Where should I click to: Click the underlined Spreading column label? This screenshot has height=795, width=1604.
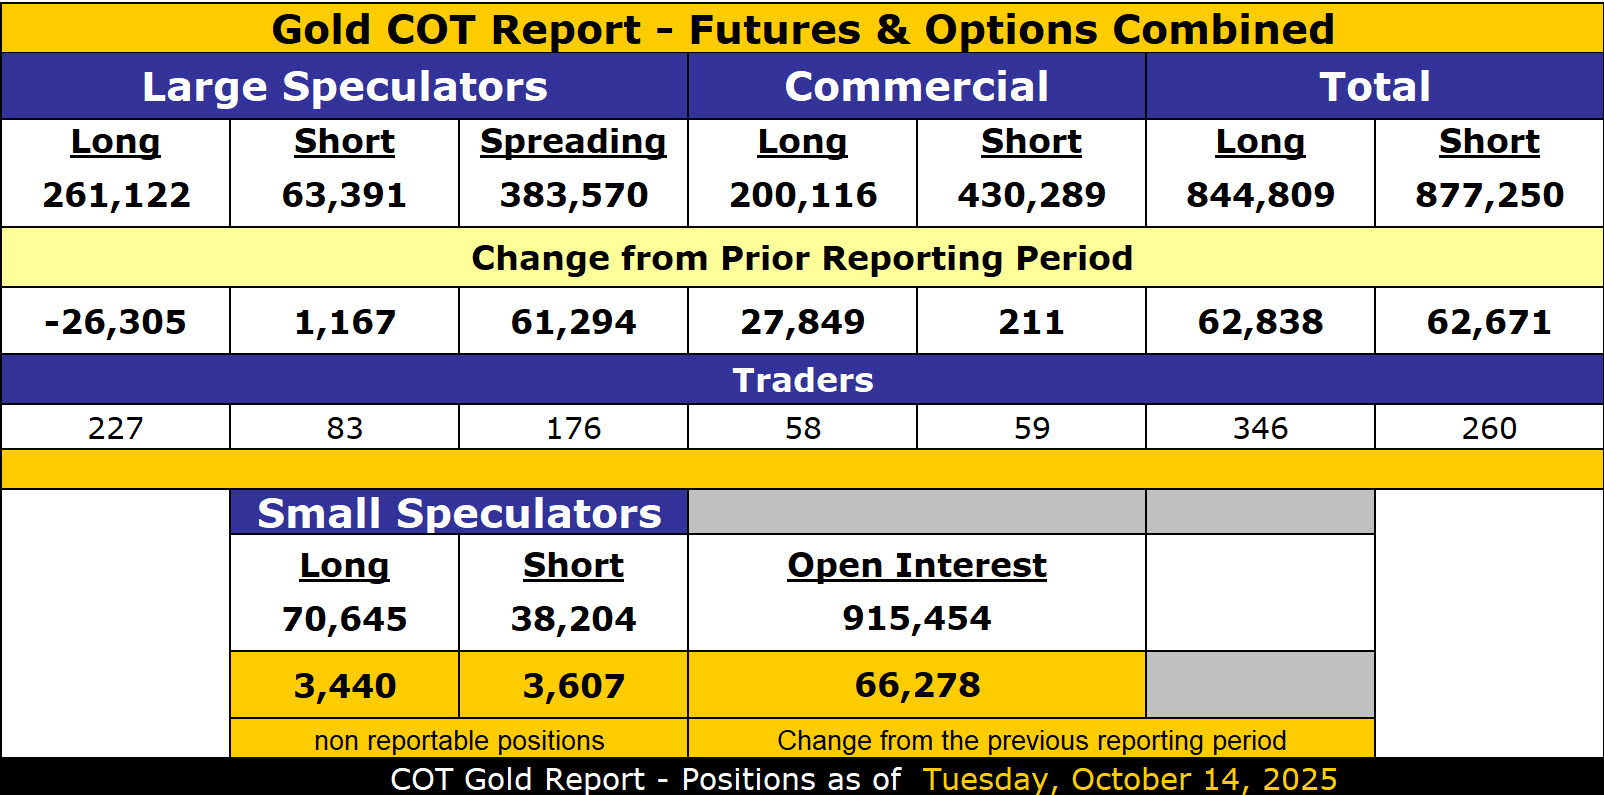click(x=573, y=142)
